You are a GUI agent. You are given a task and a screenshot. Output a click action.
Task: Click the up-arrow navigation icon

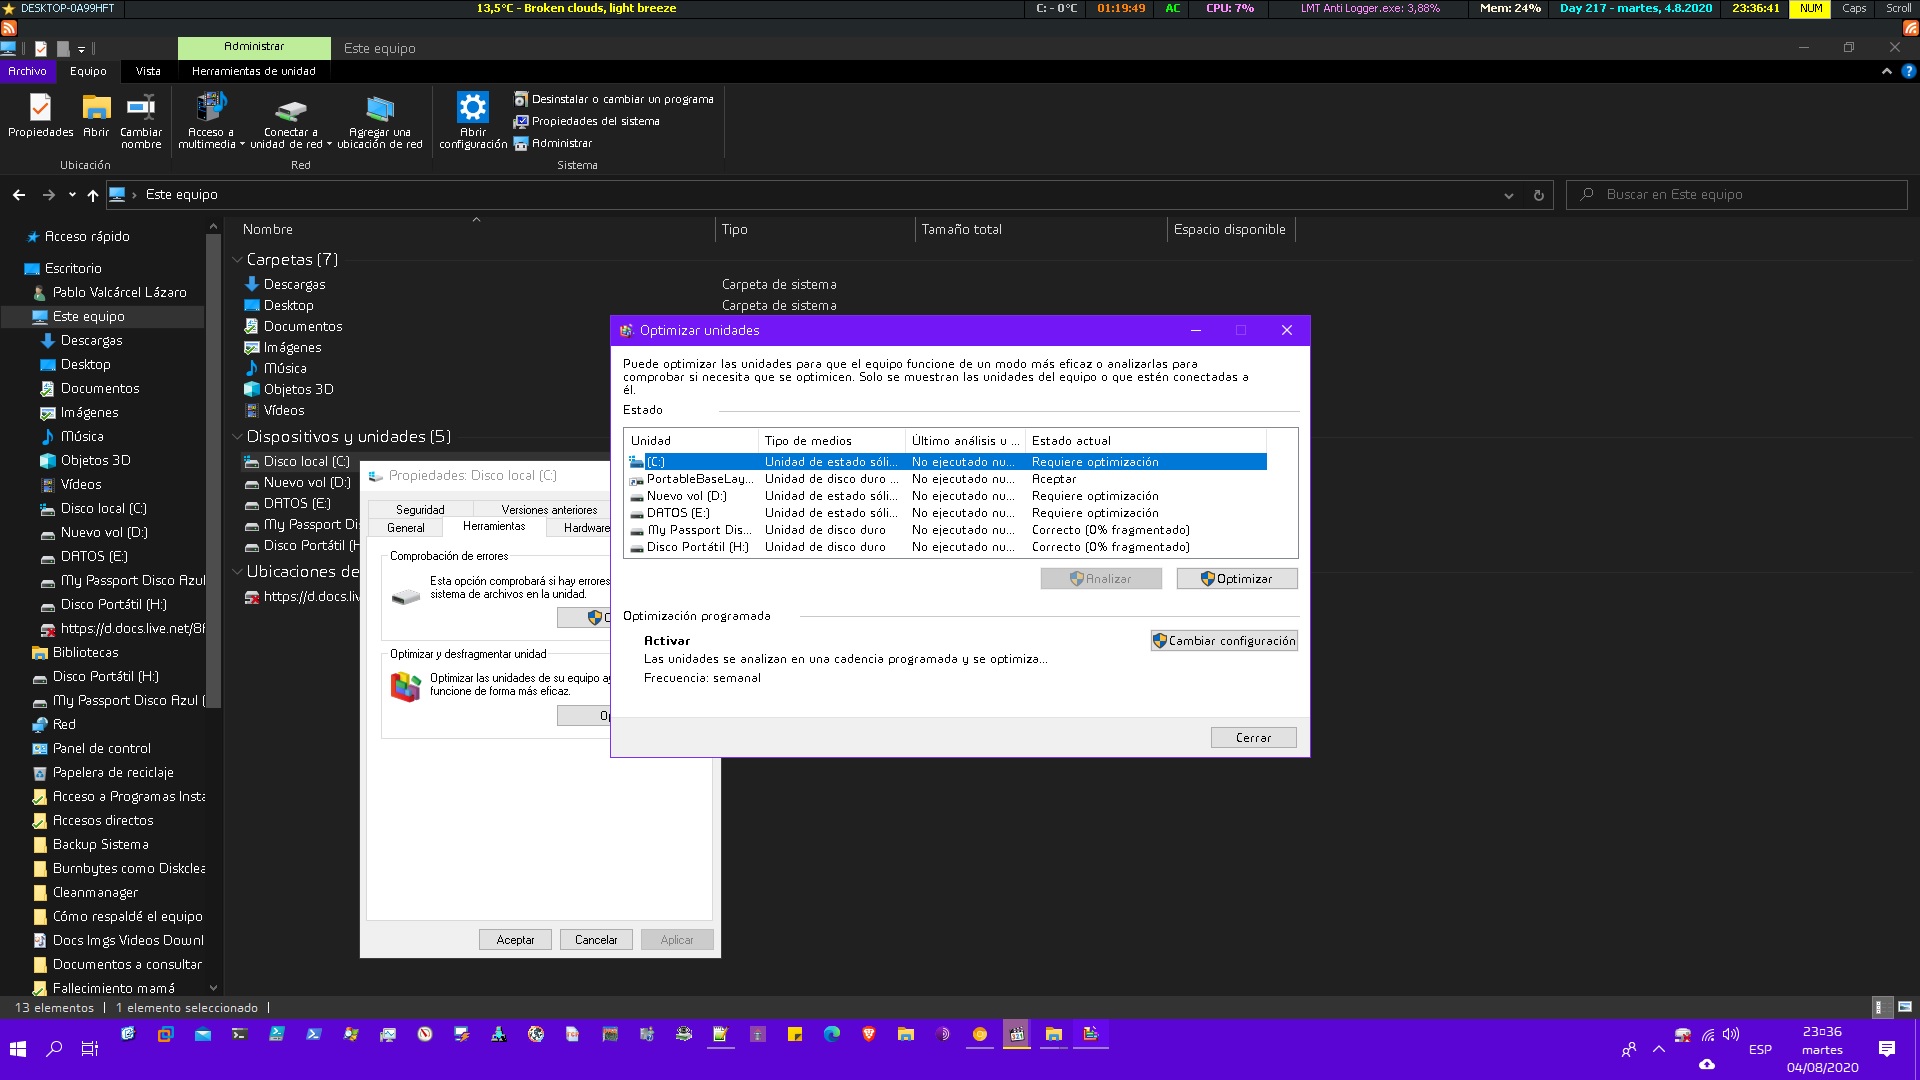92,195
